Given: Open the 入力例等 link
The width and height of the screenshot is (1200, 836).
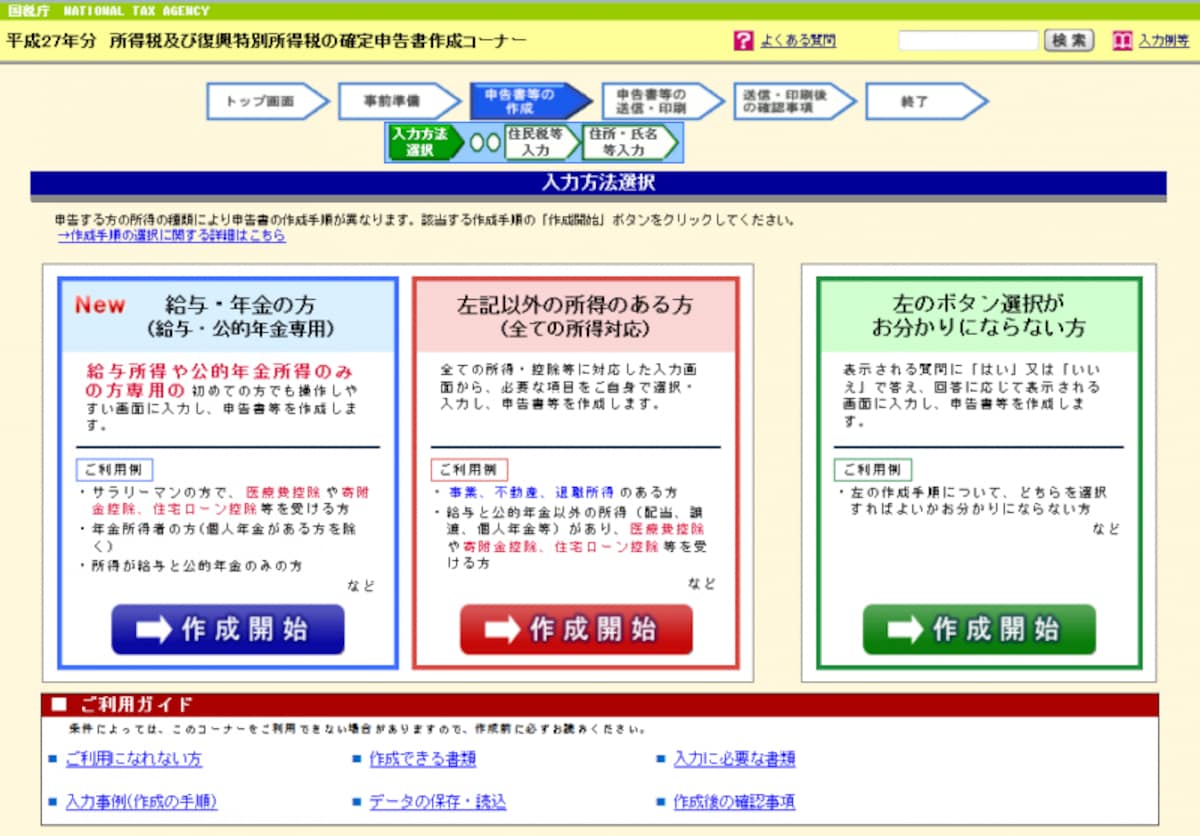Looking at the screenshot, I should (1164, 41).
